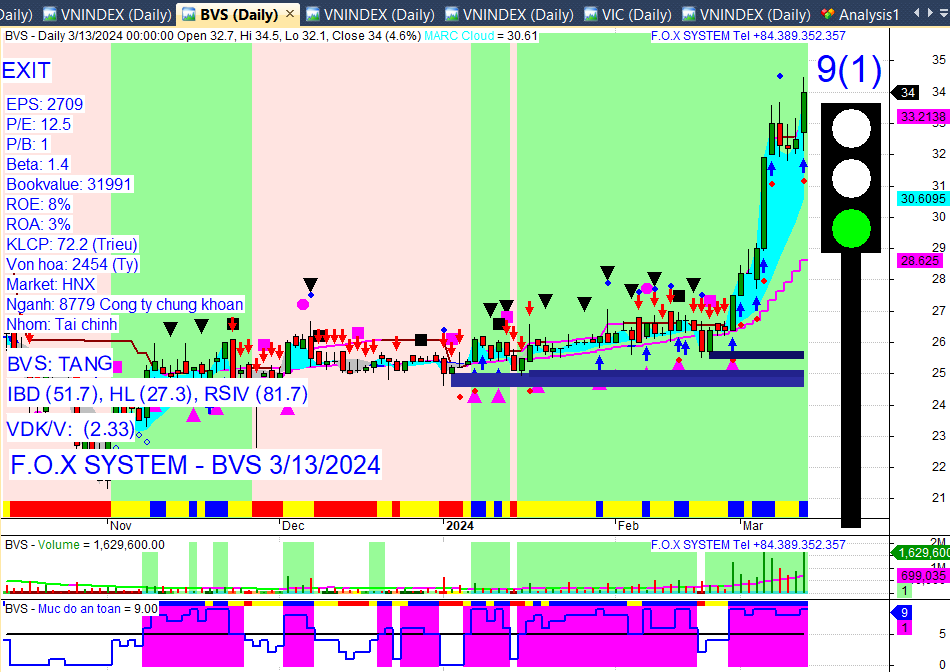Switch to the VIC (Daily) tab
The width and height of the screenshot is (950, 672).
(x=629, y=14)
